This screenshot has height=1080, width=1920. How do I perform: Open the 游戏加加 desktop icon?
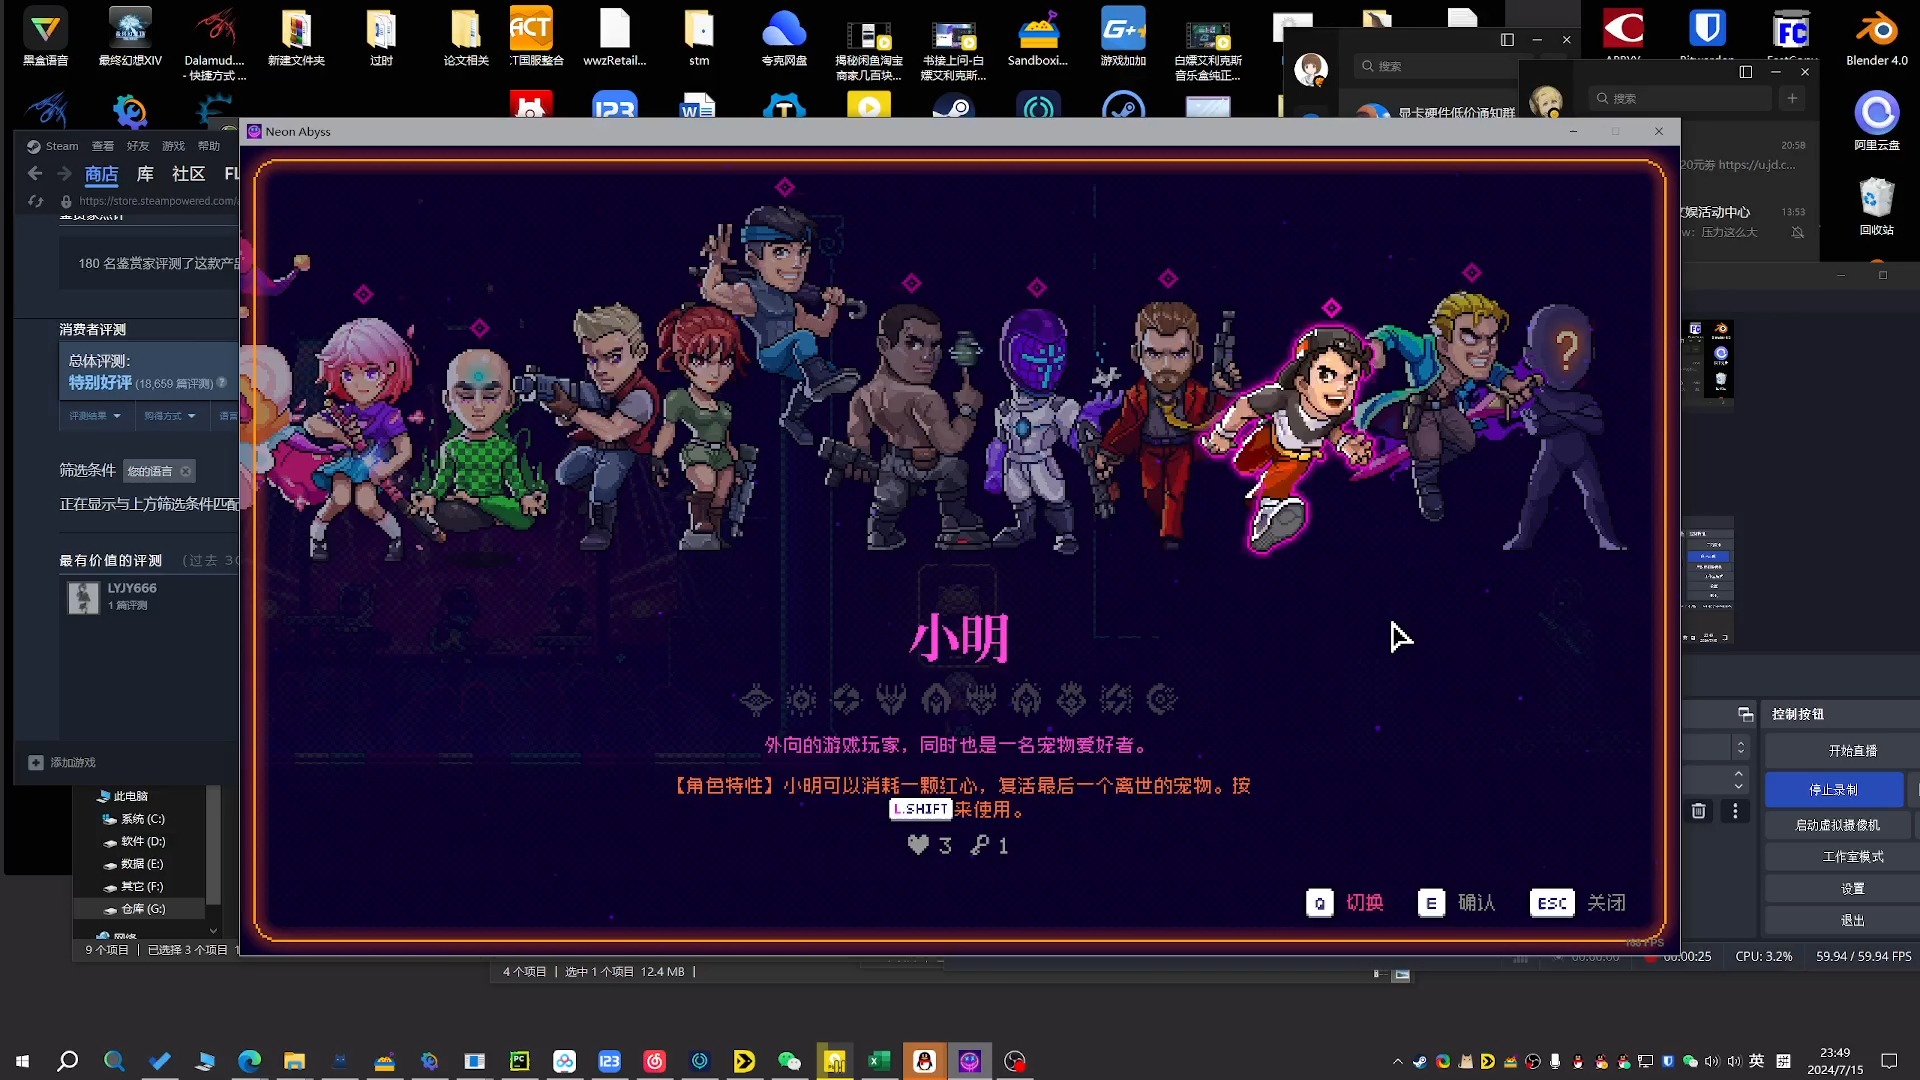pos(1123,38)
